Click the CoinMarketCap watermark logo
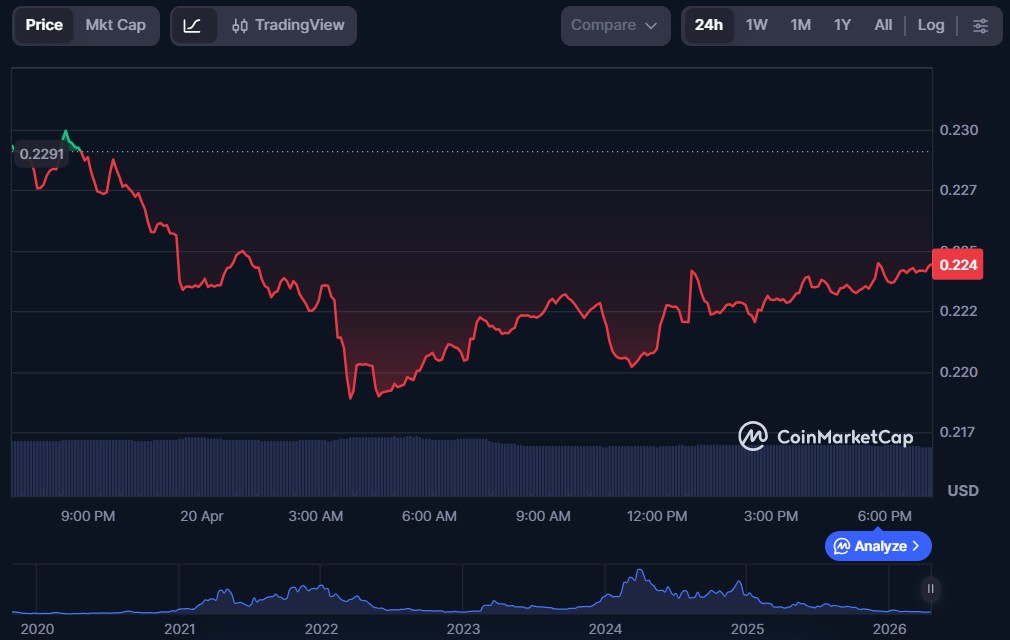This screenshot has width=1010, height=640. (825, 436)
